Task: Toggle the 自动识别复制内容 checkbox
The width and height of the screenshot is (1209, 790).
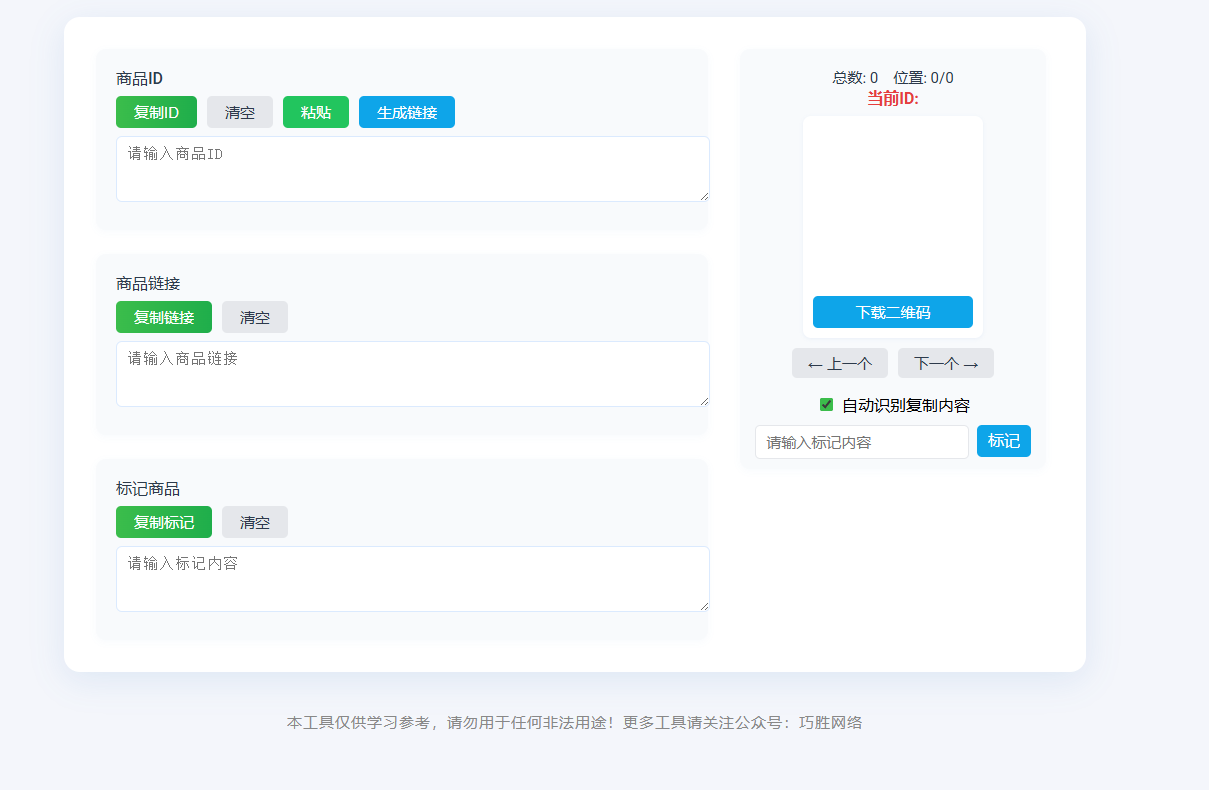Action: click(826, 405)
